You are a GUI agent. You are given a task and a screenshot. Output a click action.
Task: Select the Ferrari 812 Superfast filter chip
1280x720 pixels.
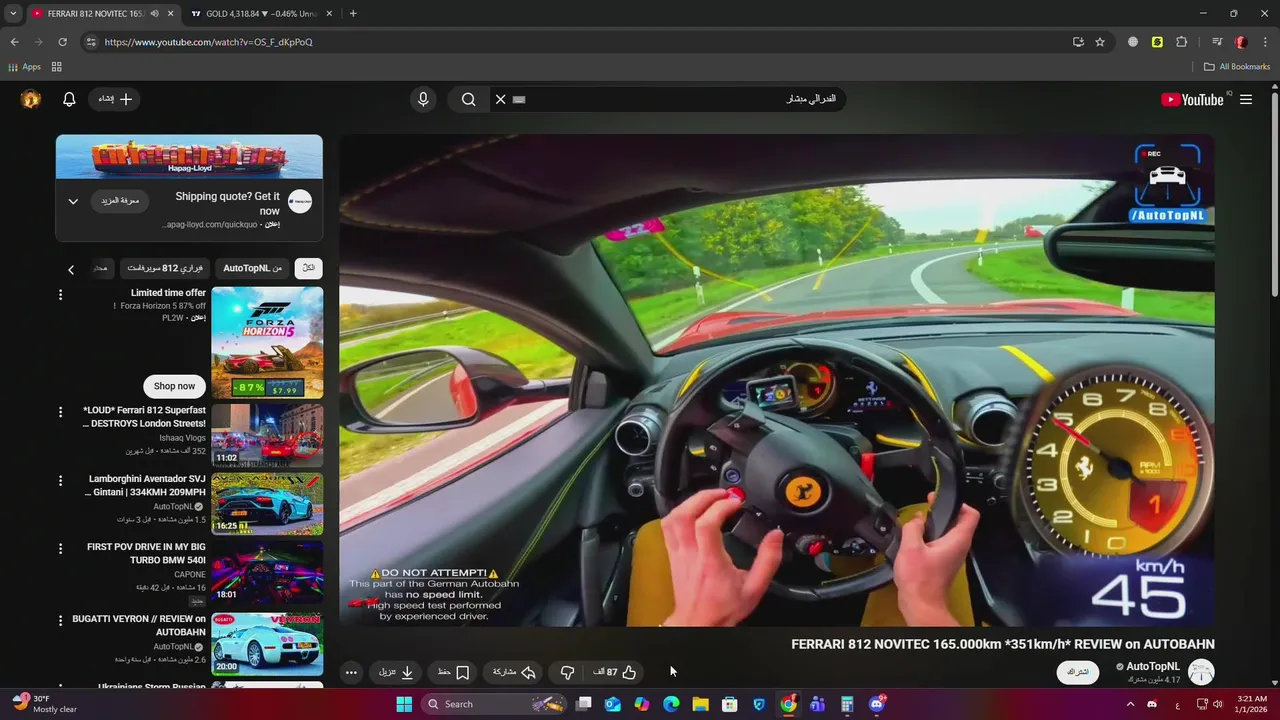165,268
